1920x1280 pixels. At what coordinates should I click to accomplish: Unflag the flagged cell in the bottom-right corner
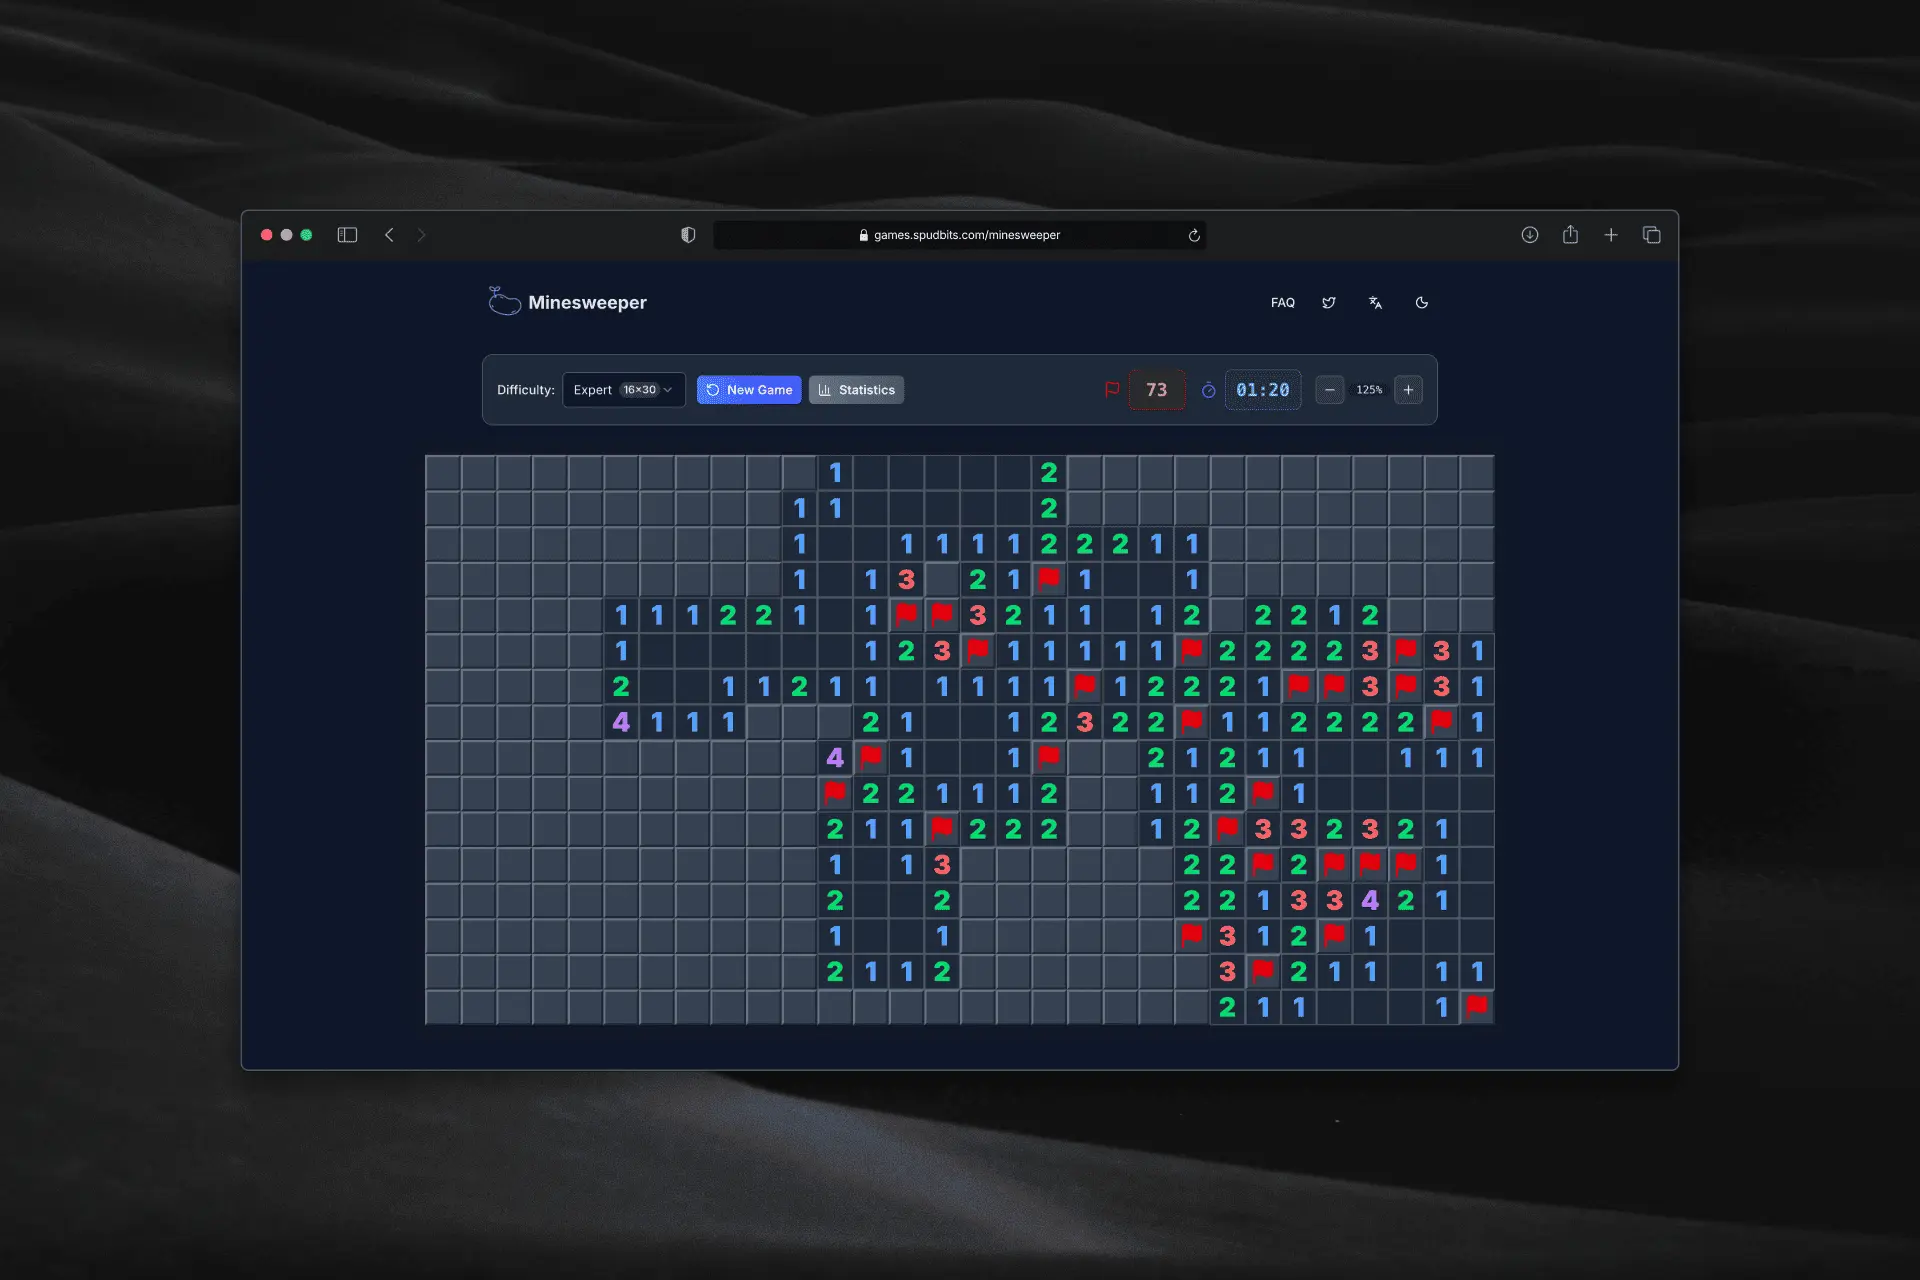pyautogui.click(x=1477, y=1007)
